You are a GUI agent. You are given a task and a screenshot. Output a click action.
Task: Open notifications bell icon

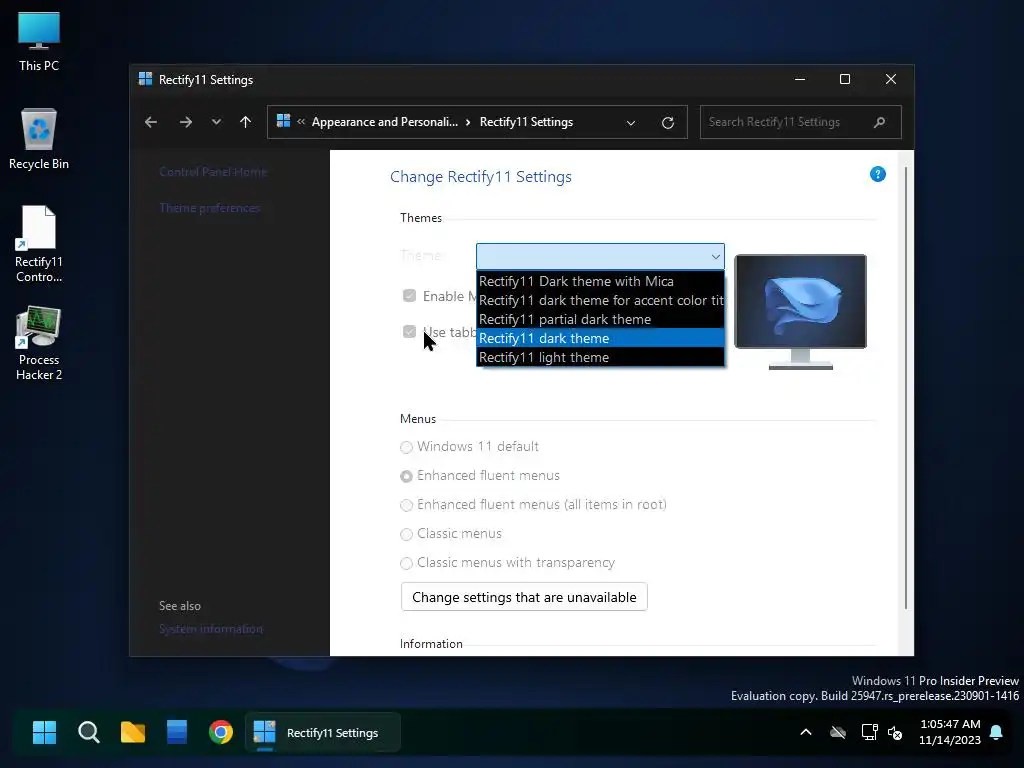[997, 732]
